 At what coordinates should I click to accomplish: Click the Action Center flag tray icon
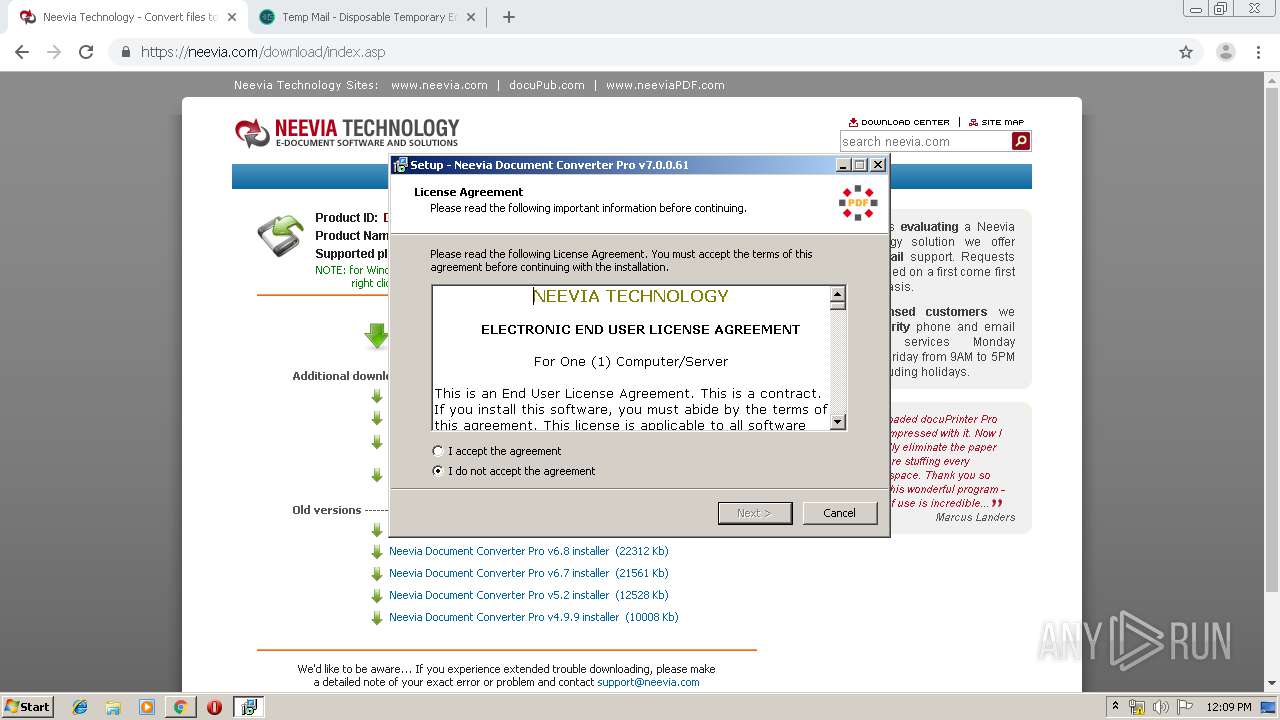coord(1184,707)
